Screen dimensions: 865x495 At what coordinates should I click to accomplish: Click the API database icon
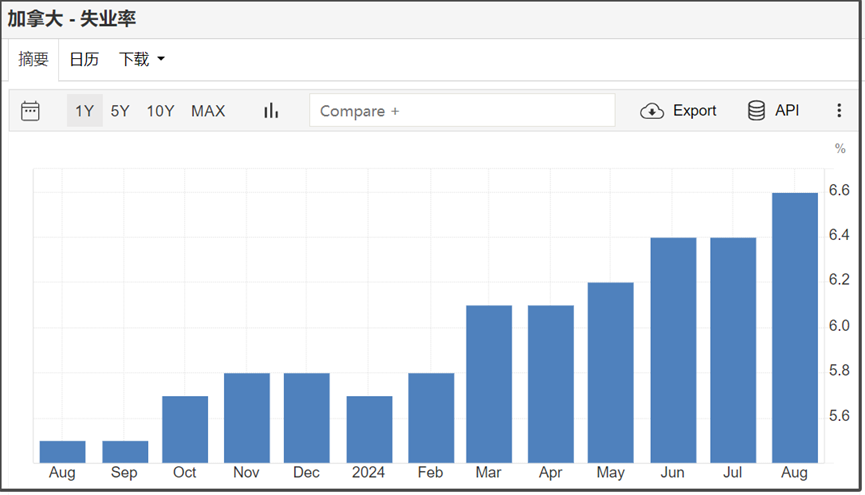[x=757, y=111]
